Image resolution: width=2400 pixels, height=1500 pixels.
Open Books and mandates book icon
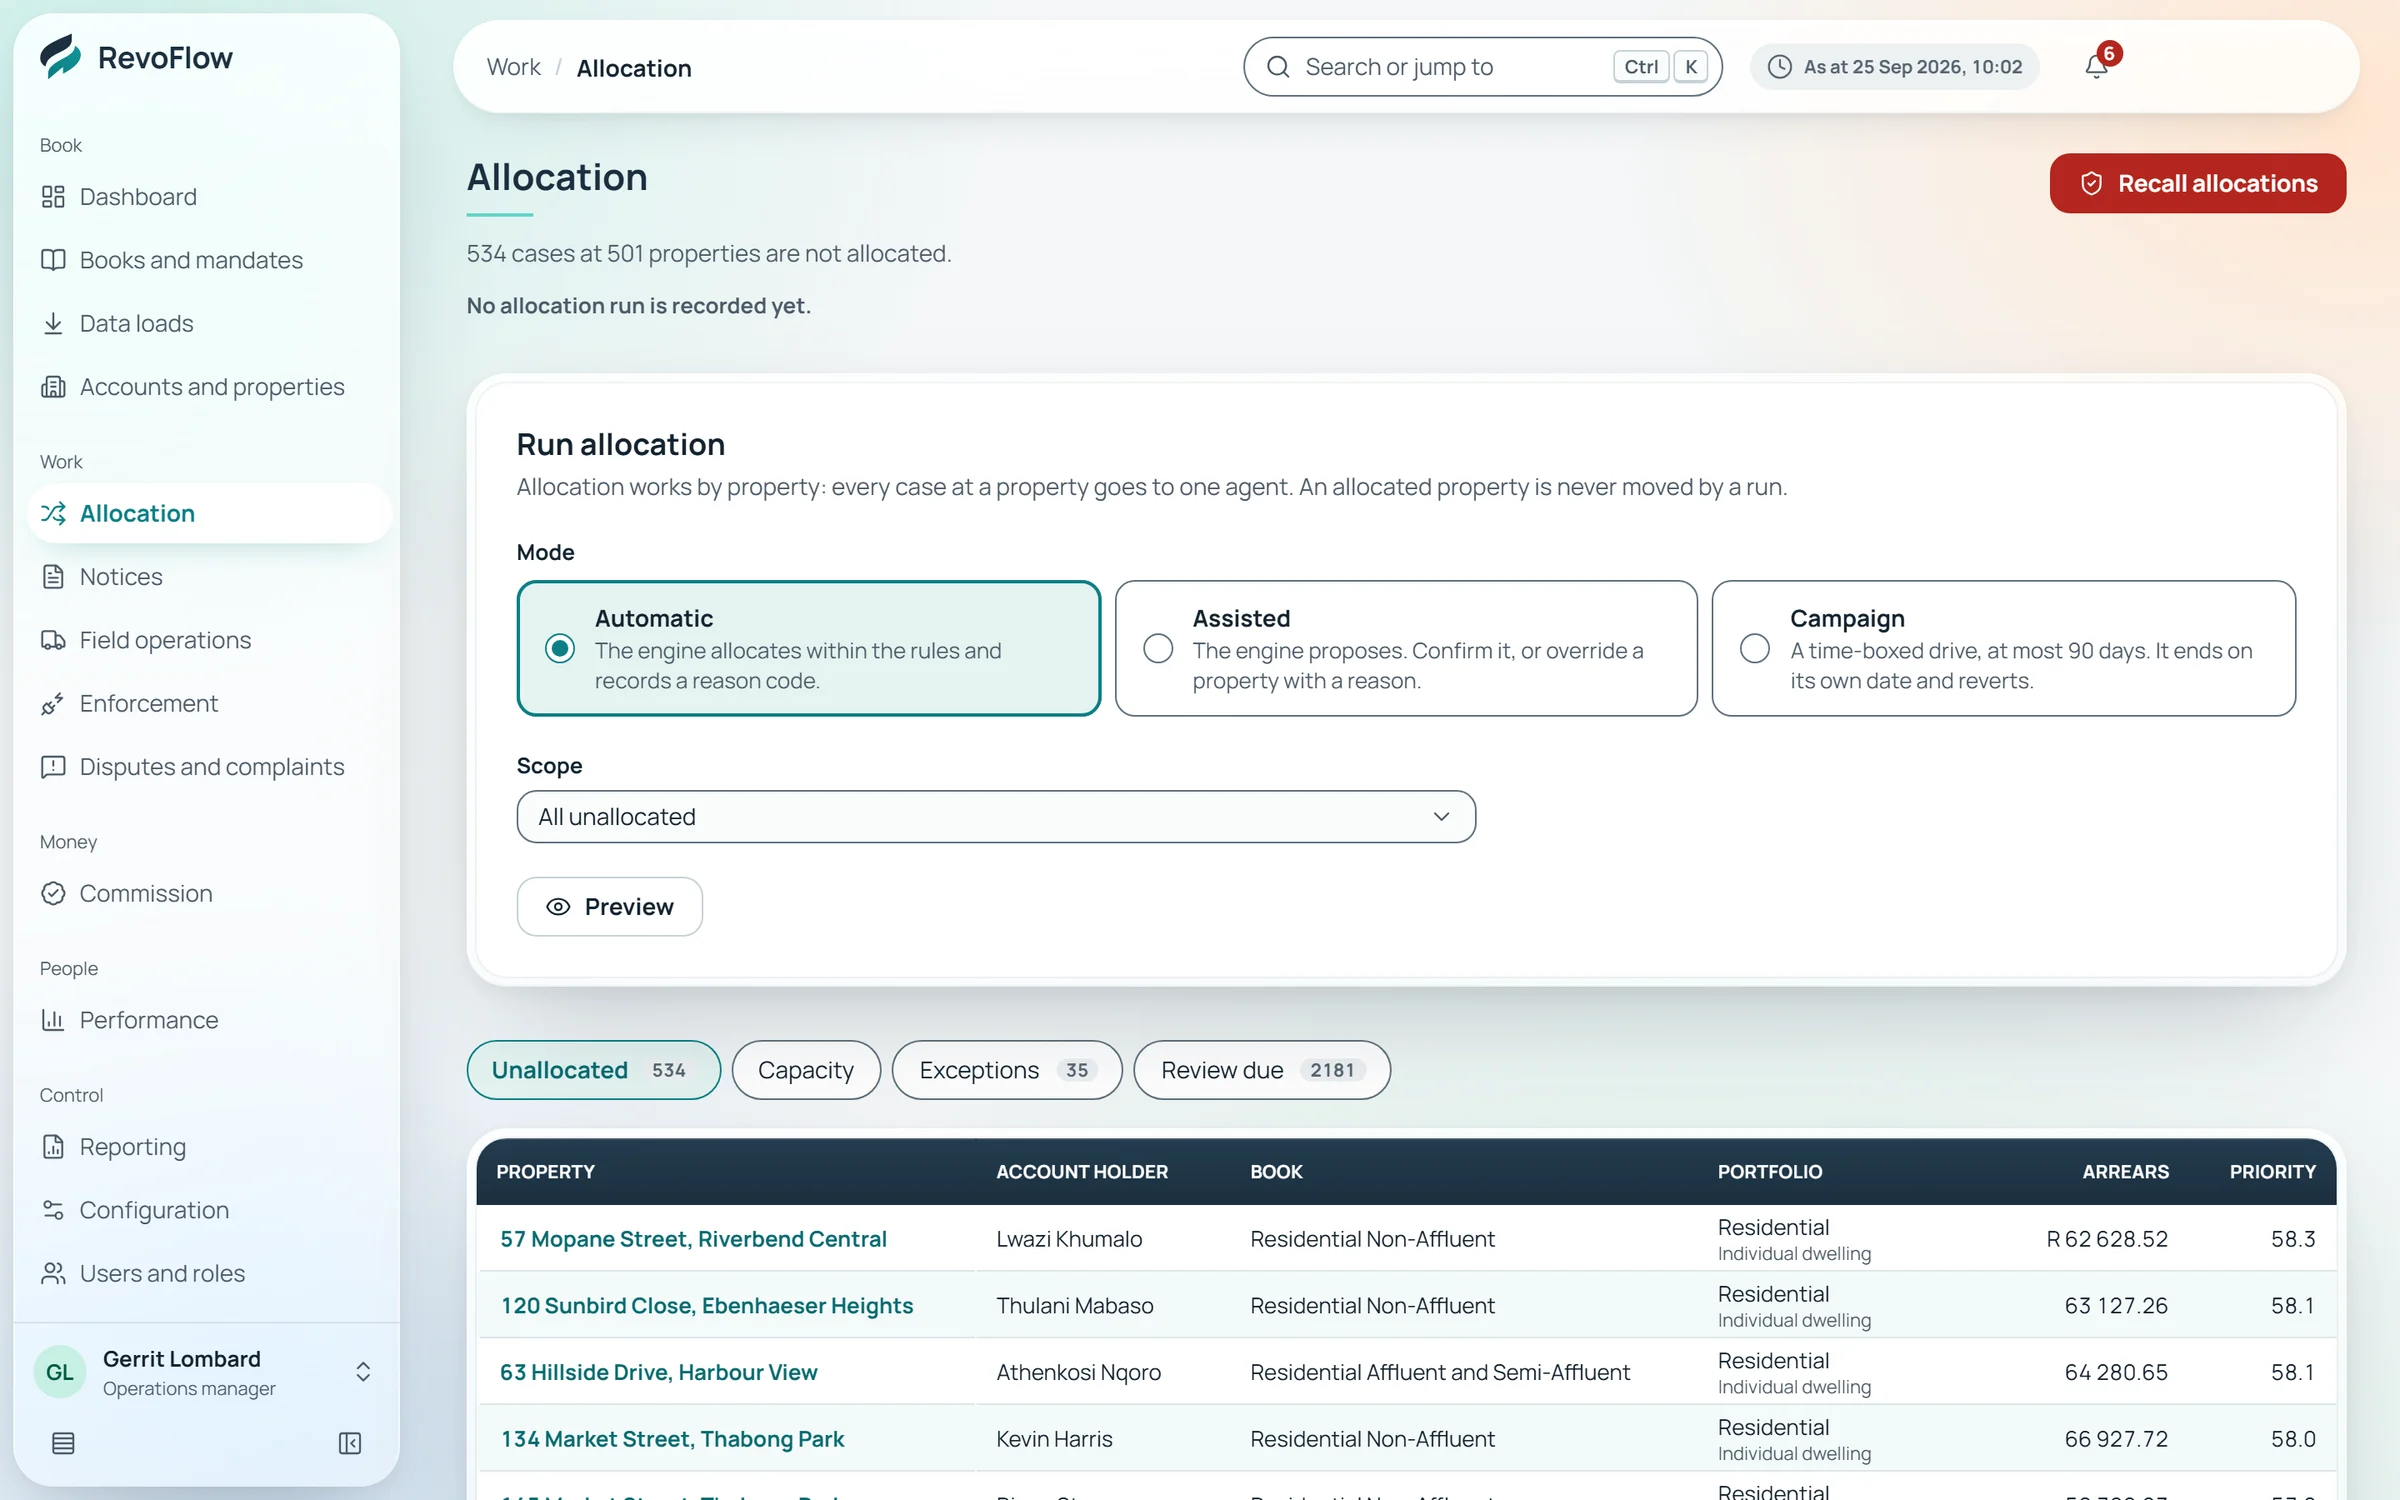(53, 260)
